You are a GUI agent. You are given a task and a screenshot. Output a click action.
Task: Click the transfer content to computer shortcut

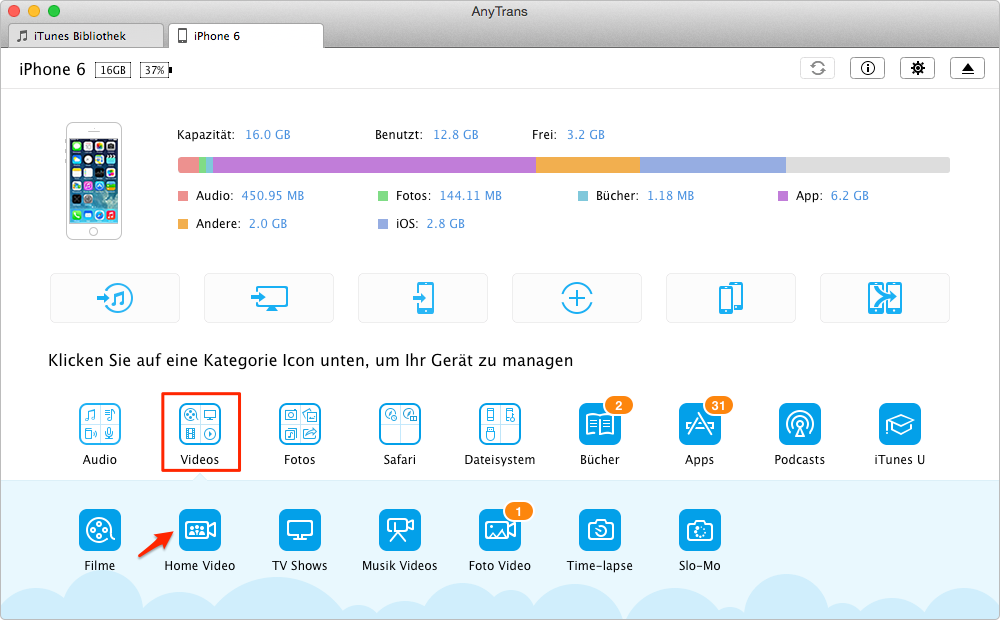[269, 298]
